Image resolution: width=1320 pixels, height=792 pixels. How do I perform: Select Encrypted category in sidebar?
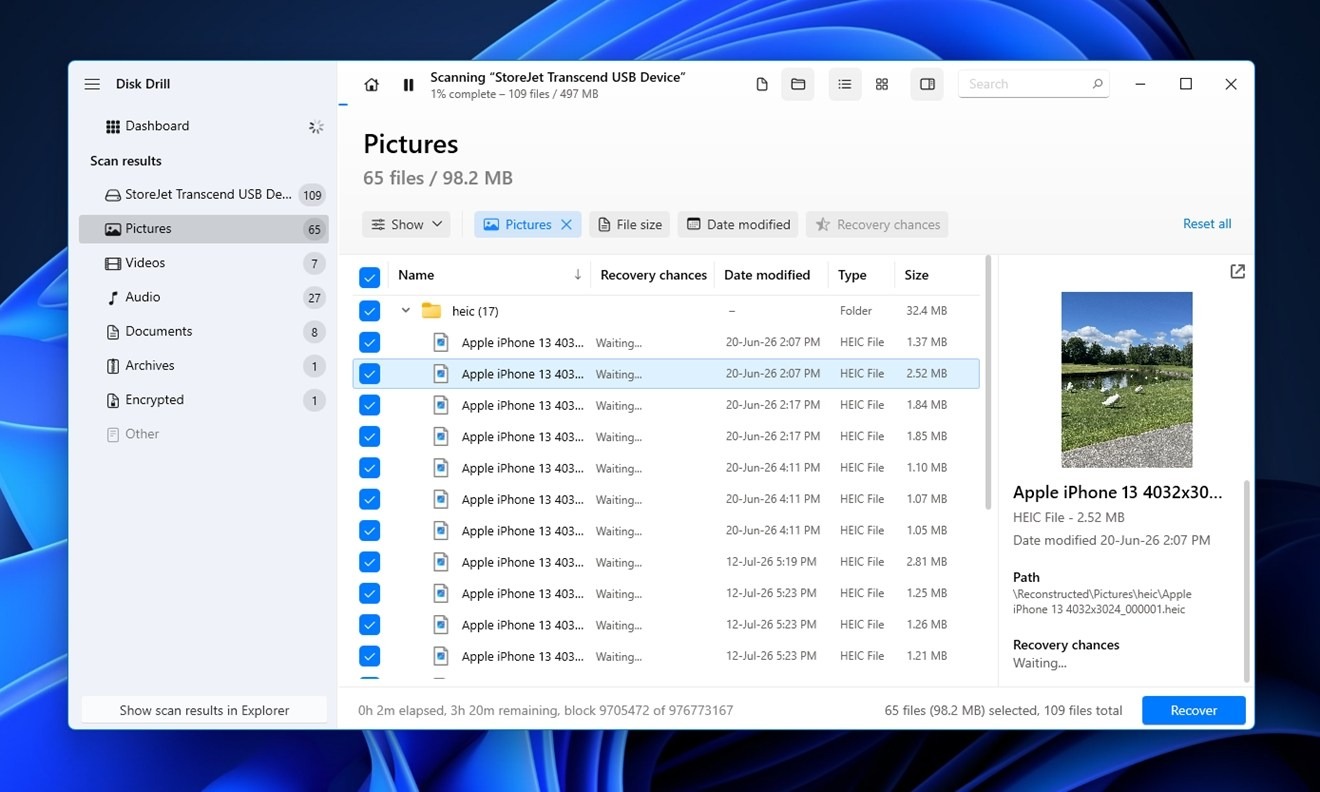[204, 400]
